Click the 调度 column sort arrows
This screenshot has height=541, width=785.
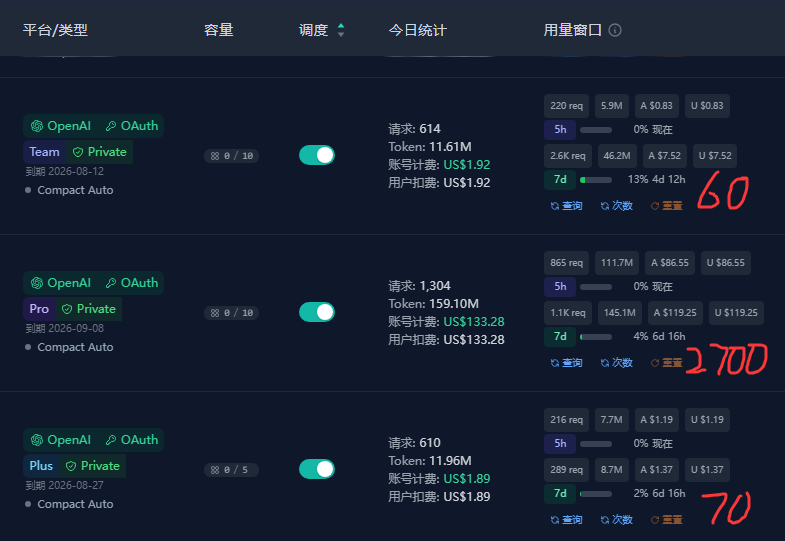pyautogui.click(x=341, y=30)
